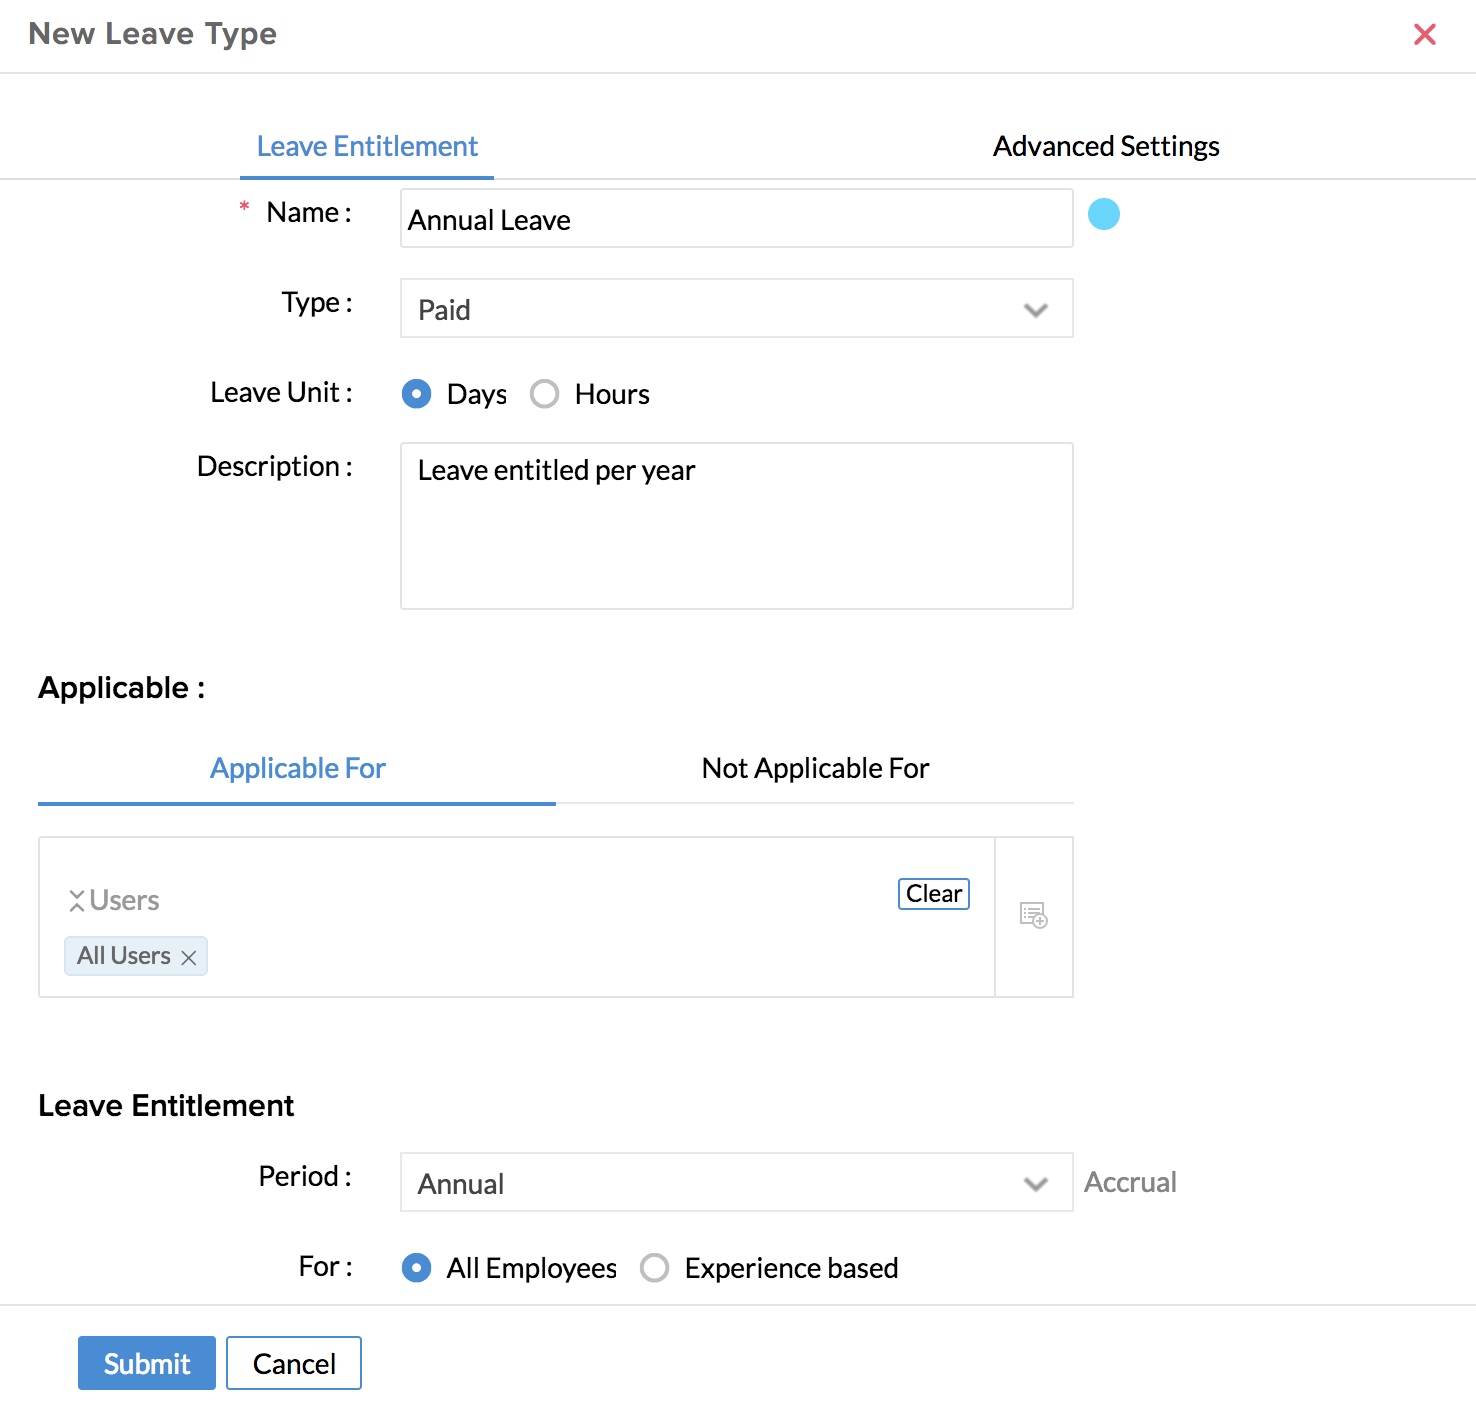Select Days as leave unit
This screenshot has height=1416, width=1476.
(417, 394)
